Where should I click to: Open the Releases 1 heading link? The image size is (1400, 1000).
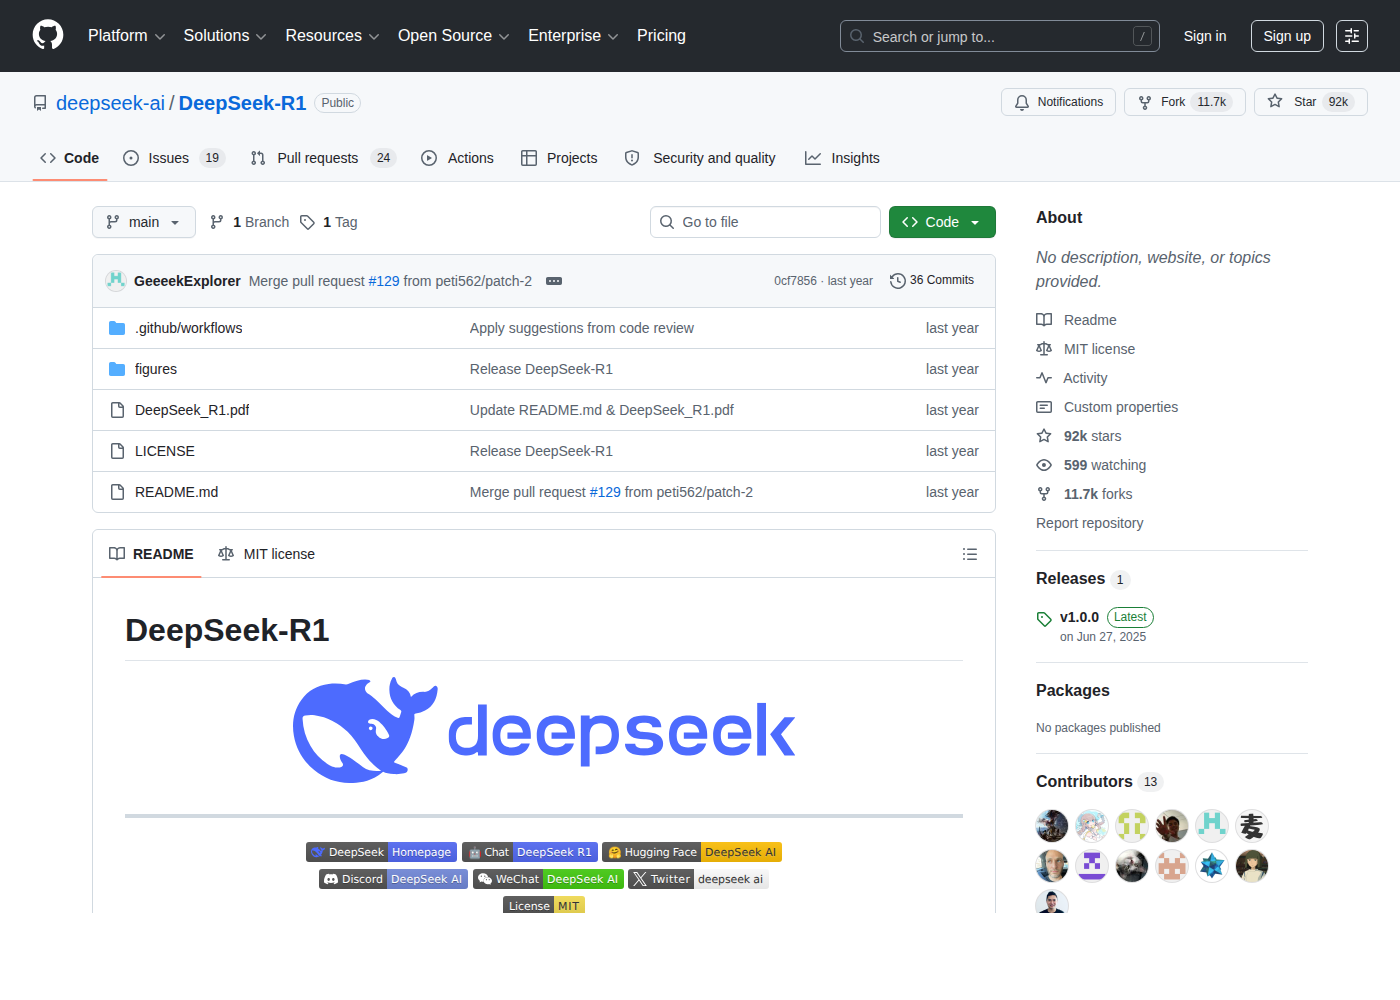(1083, 578)
